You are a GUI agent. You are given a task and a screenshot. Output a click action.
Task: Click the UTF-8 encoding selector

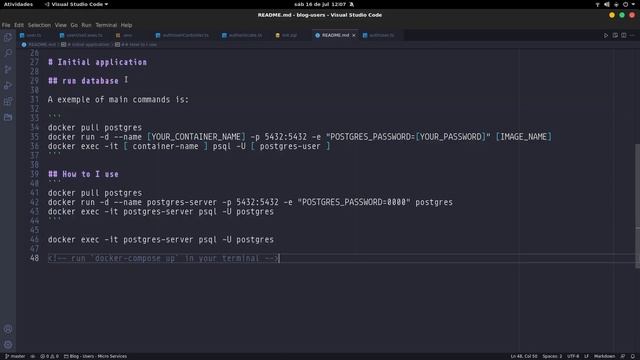573,356
